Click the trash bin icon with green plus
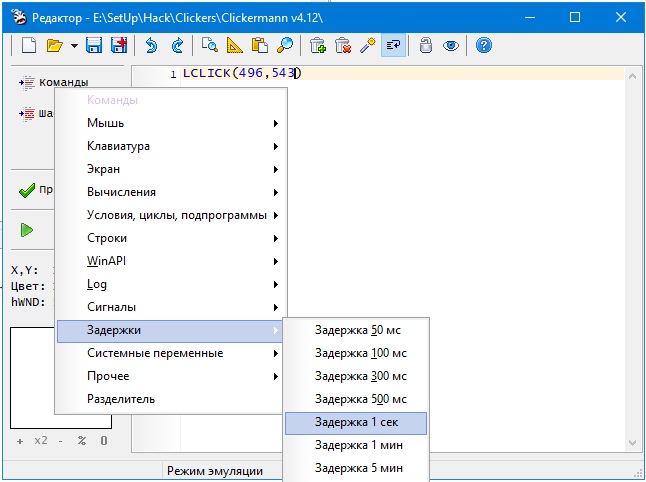Screen dimensions: 646x482 318,45
